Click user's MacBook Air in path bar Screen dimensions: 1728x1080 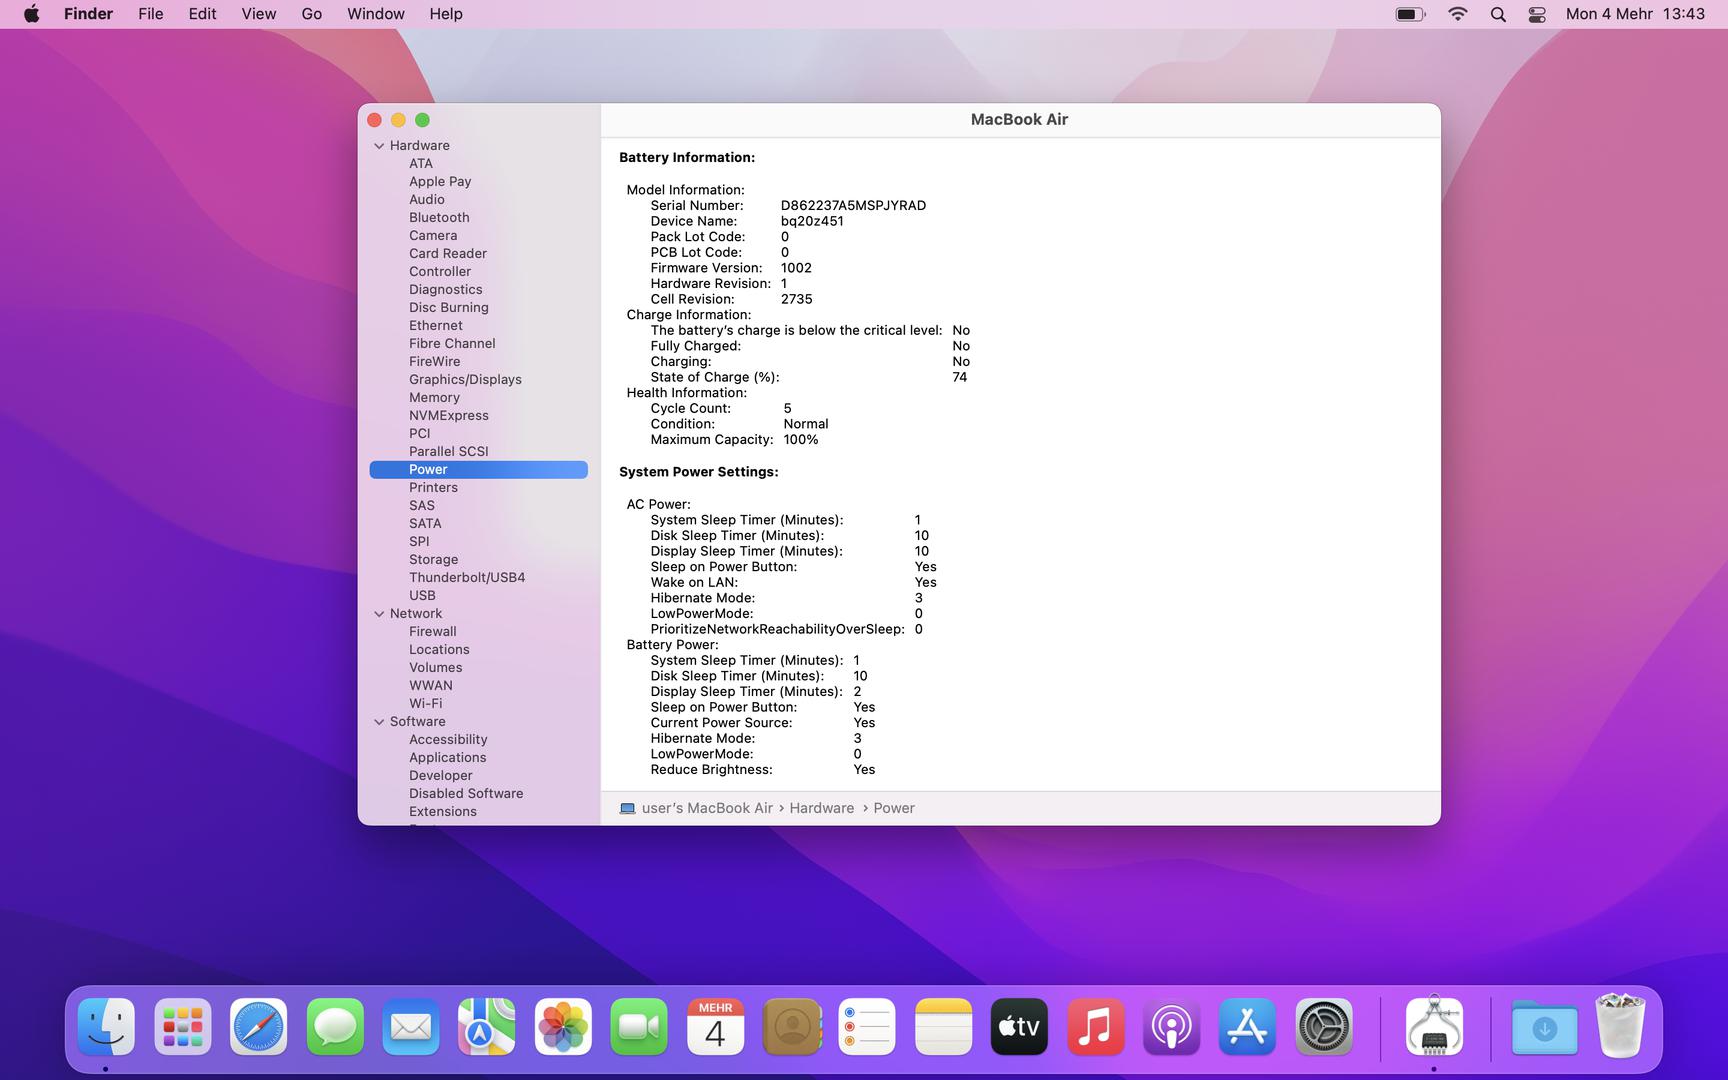[706, 808]
